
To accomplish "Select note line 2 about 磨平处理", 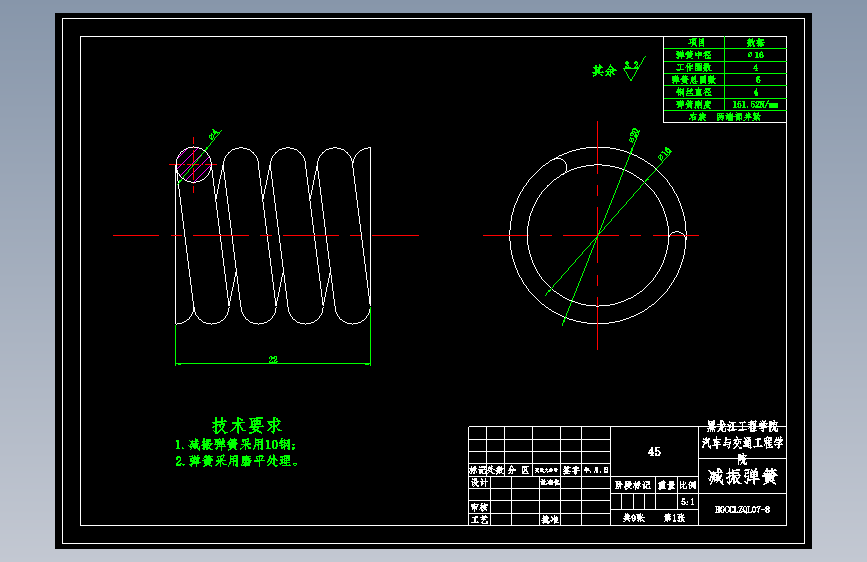I will click(x=237, y=461).
